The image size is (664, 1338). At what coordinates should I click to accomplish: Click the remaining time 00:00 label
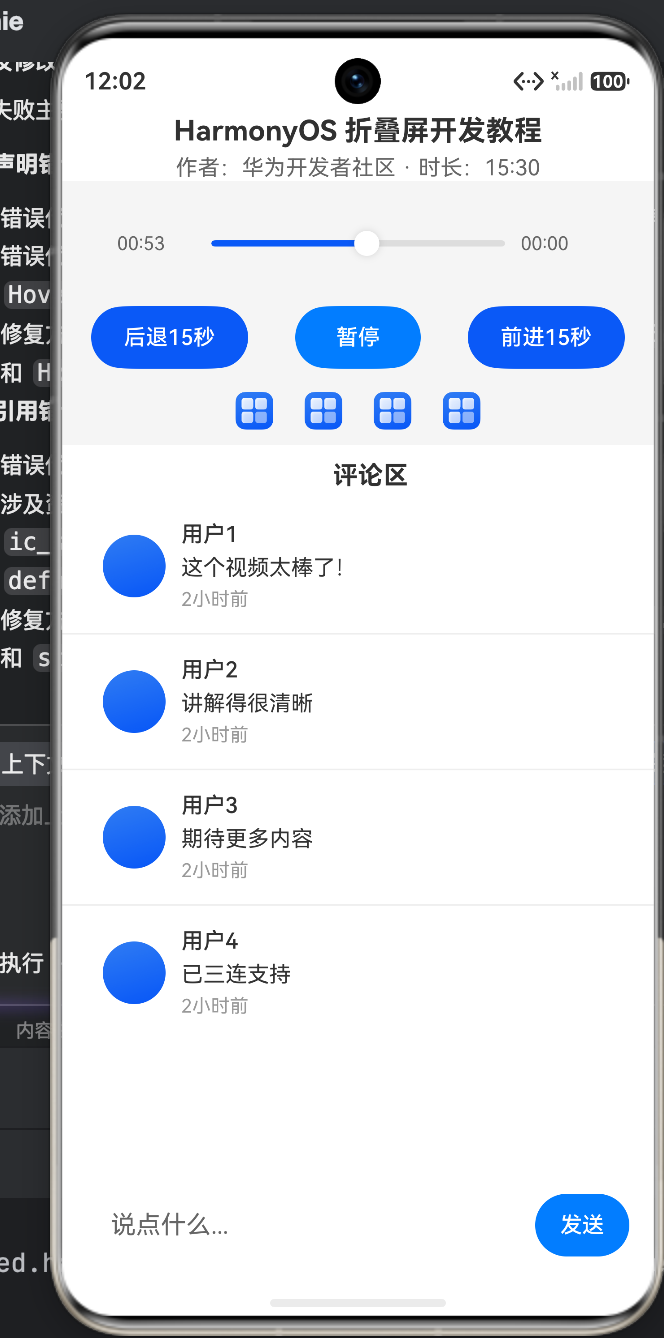coord(545,243)
